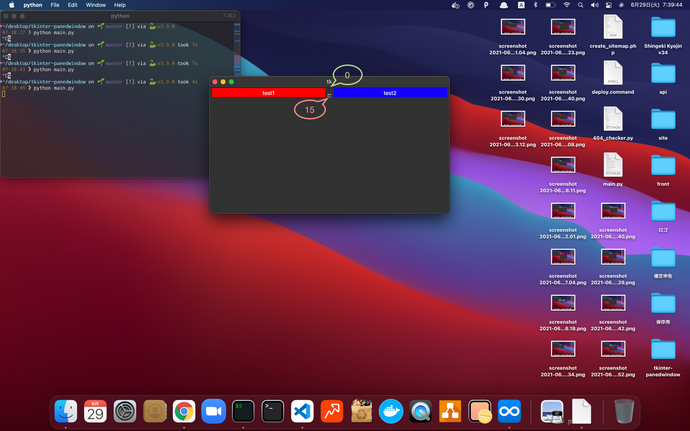Launch Google Chrome from the Dock

tap(184, 411)
